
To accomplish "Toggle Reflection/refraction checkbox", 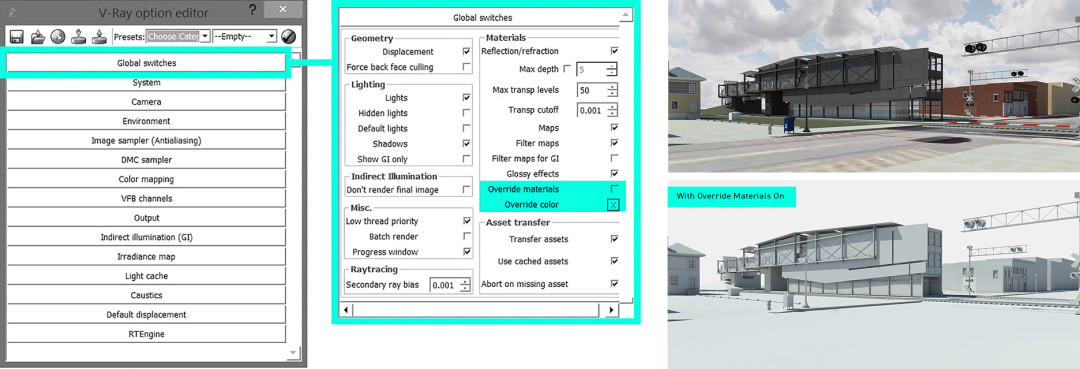I will point(614,51).
